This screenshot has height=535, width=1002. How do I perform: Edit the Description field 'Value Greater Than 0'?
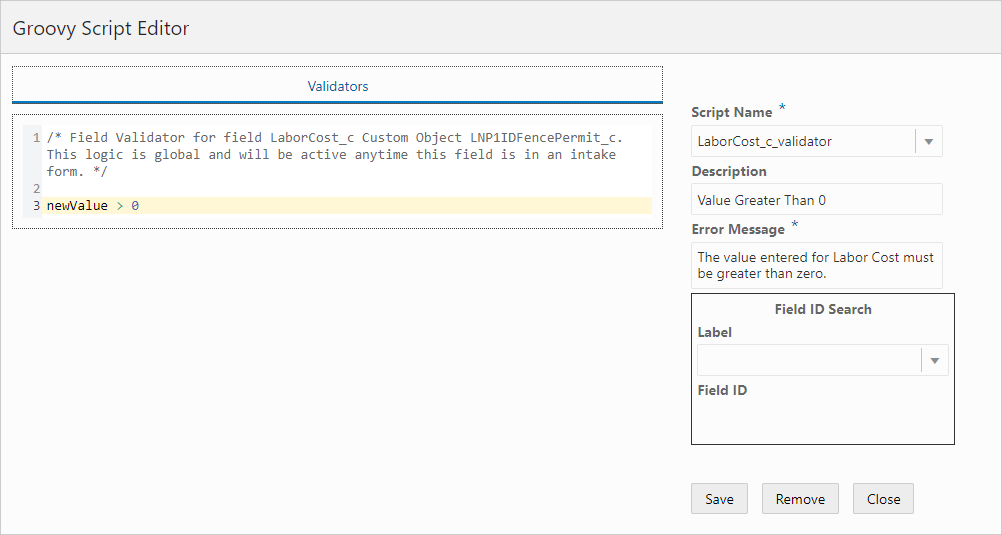tap(817, 200)
